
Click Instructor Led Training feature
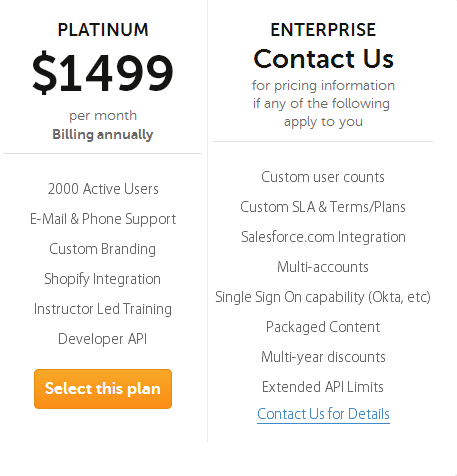point(103,309)
